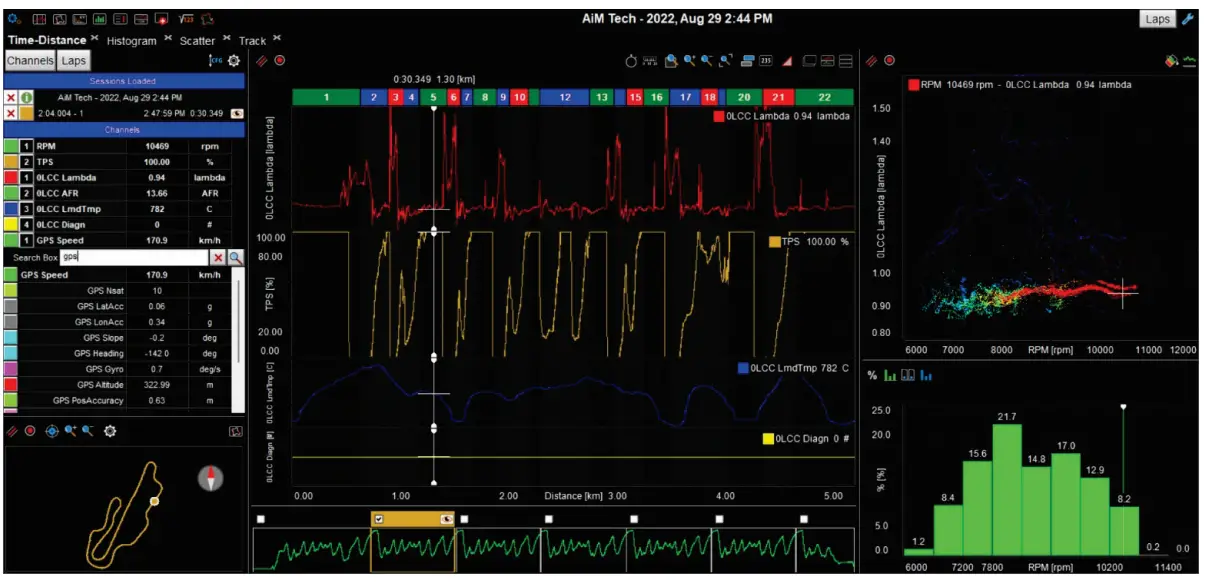Select track segment 12 in the segment bar
1205x582 pixels.
[565, 97]
